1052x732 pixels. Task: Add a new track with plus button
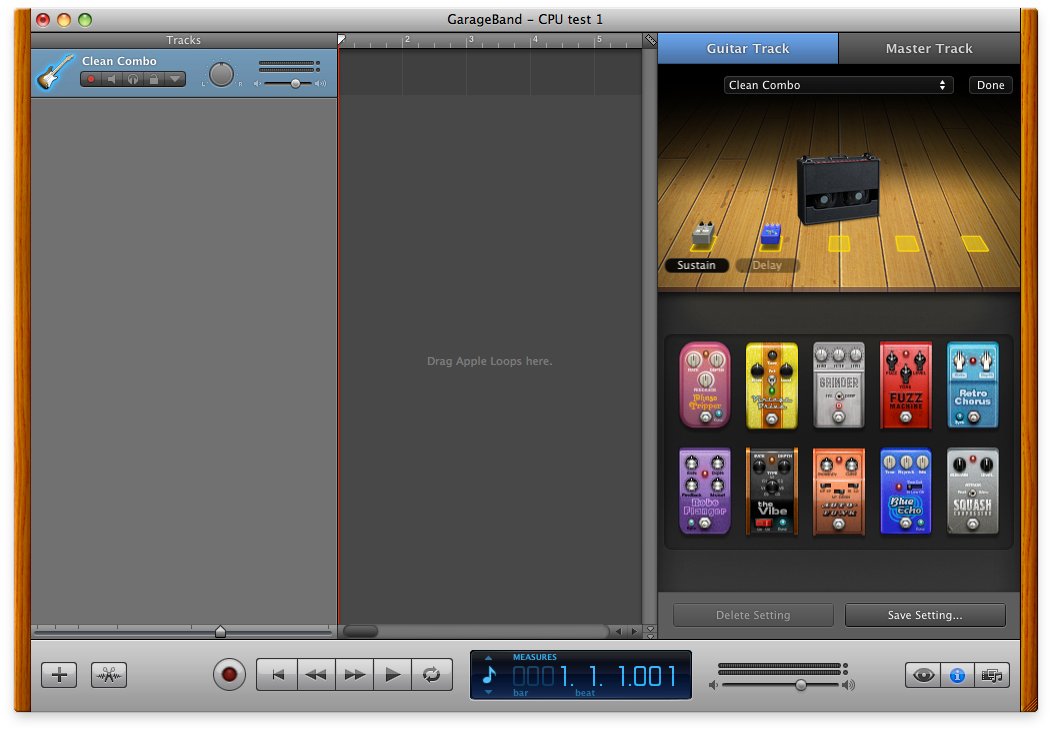coord(59,675)
